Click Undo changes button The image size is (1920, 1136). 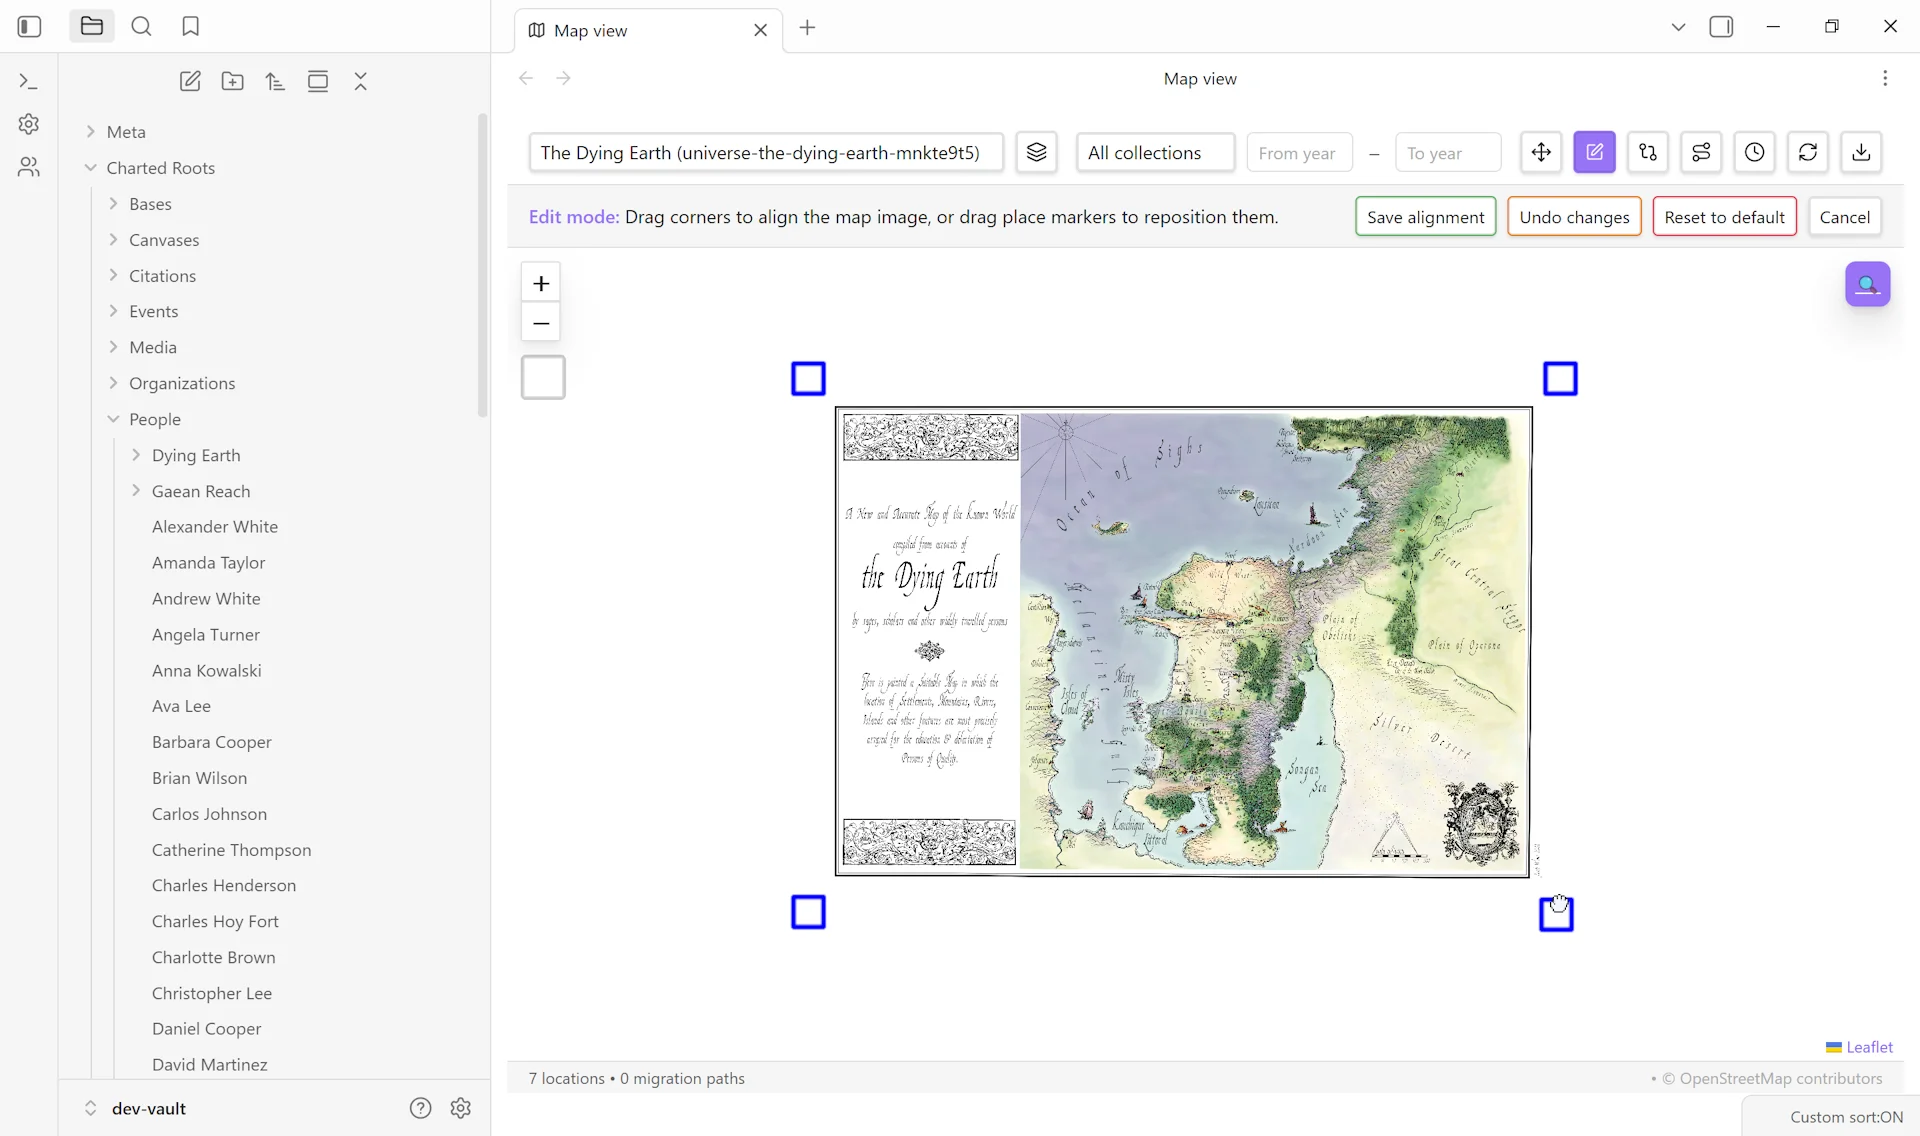tap(1574, 217)
